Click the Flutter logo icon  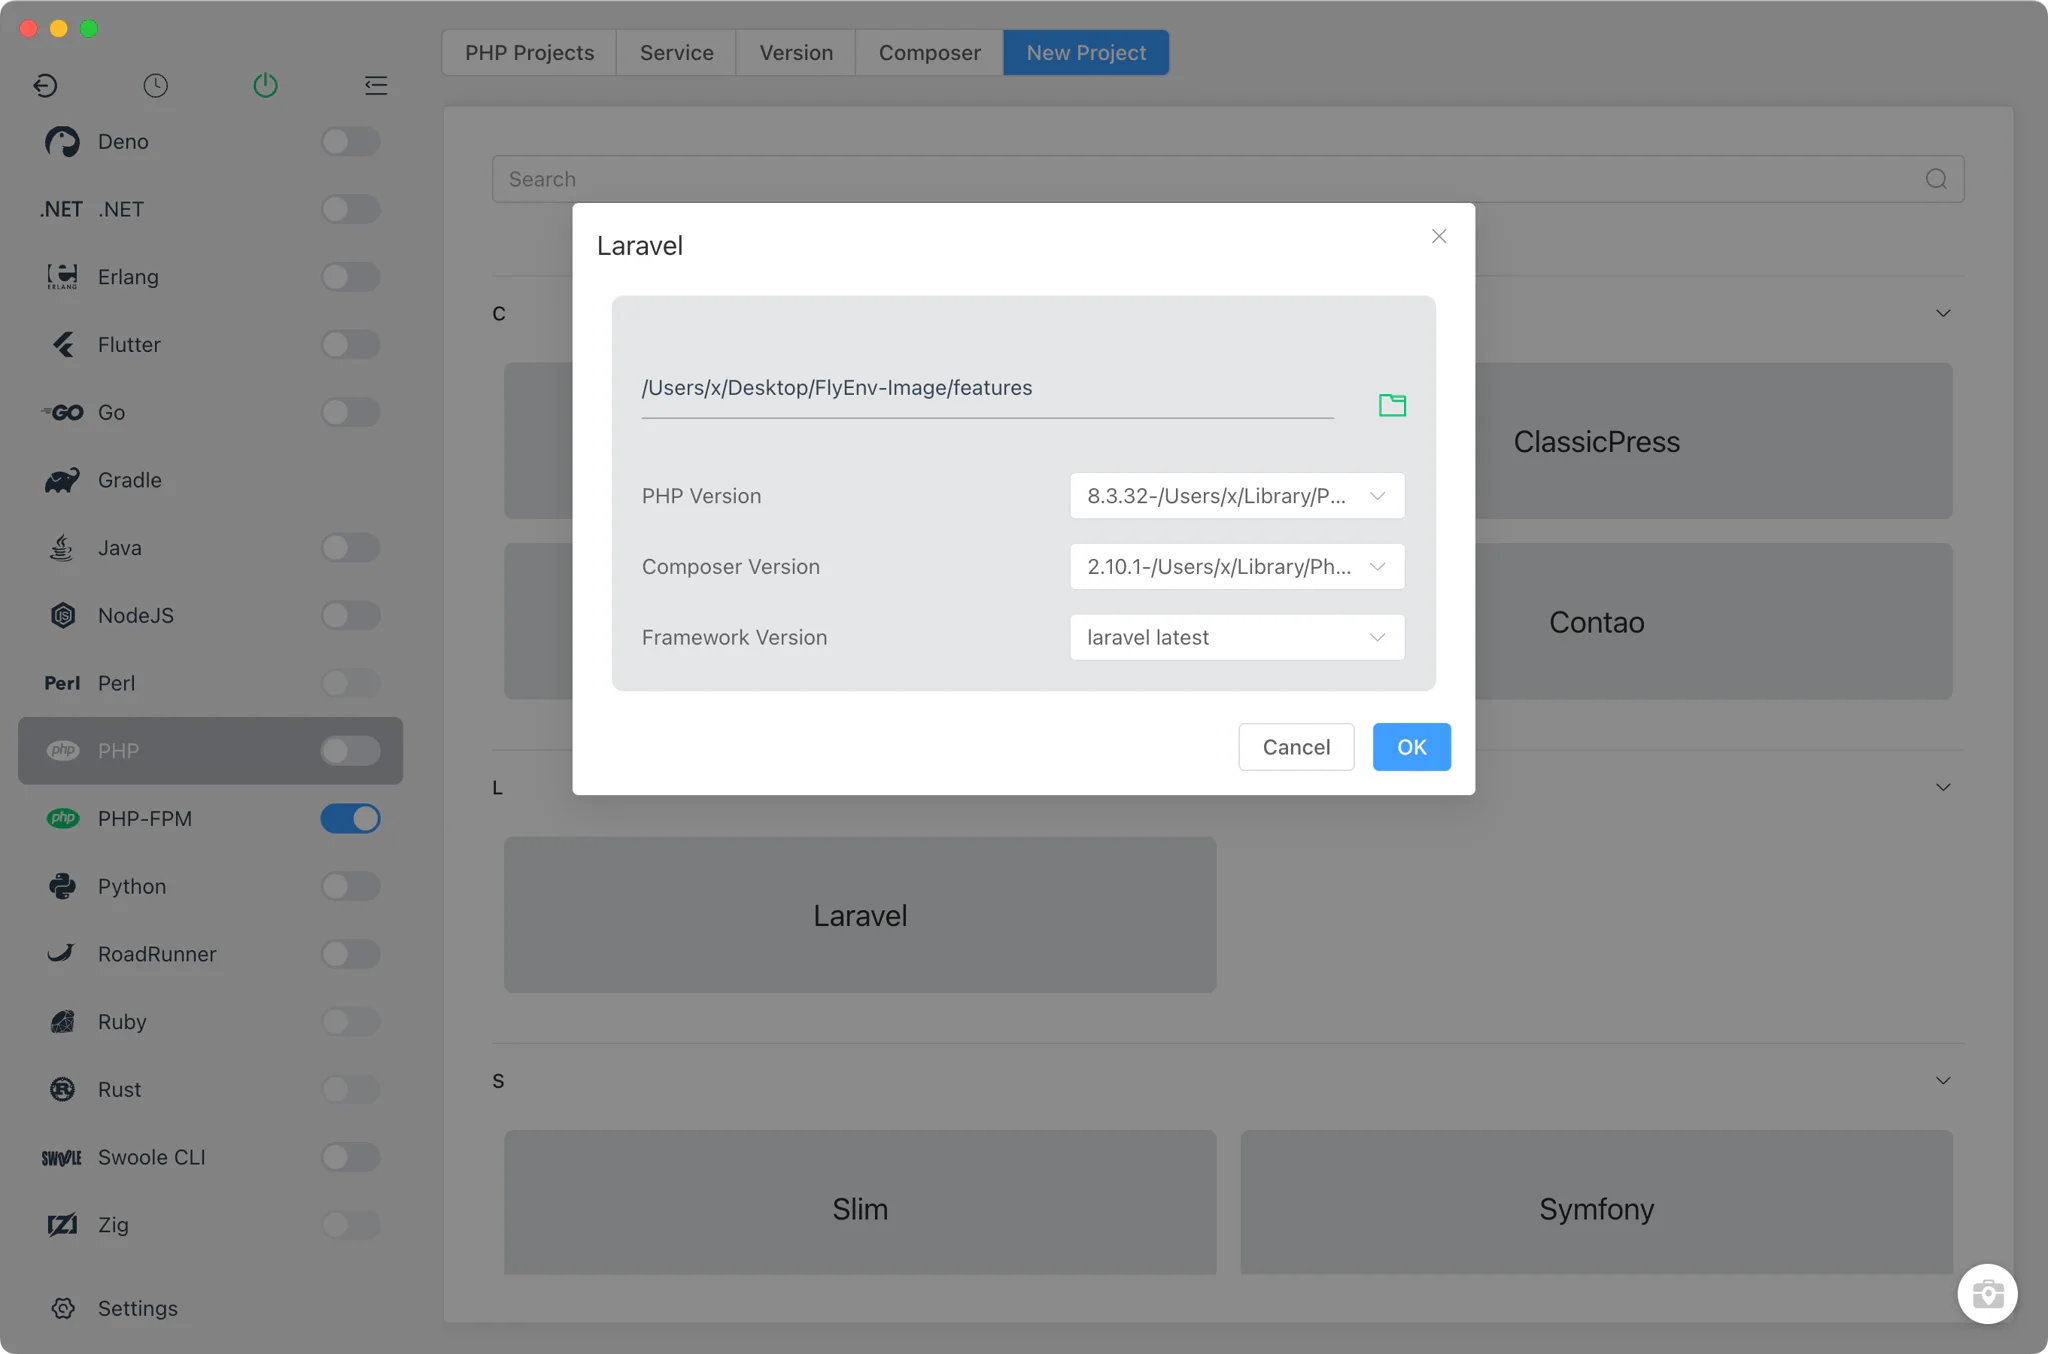(x=62, y=345)
